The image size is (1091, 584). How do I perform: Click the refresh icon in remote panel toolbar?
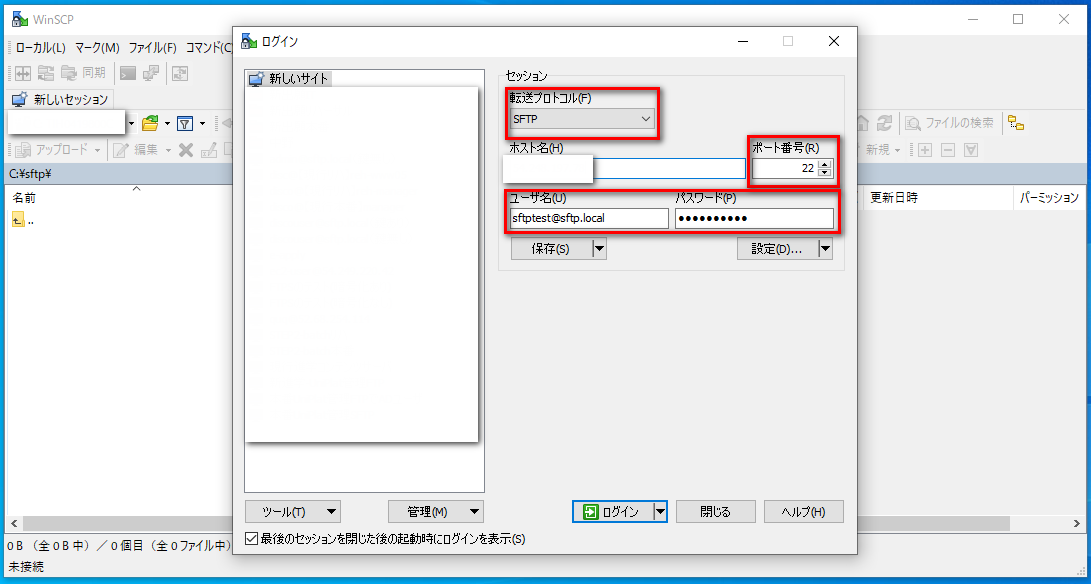coord(884,123)
